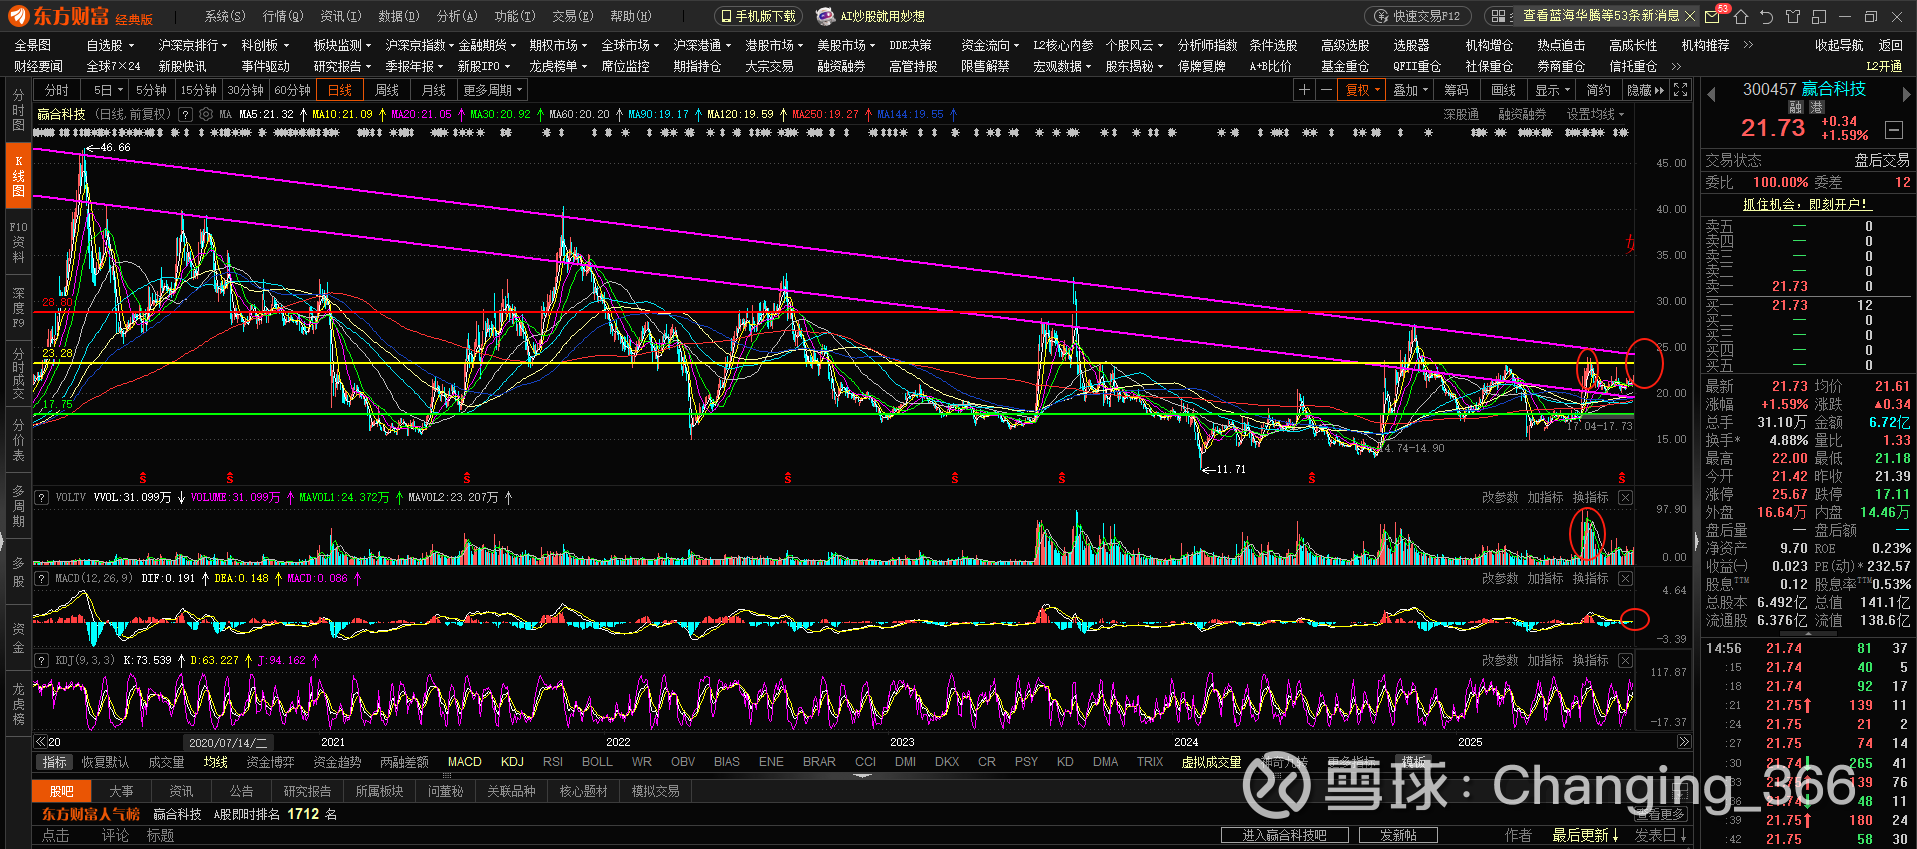This screenshot has height=849, width=1917.
Task: Open help for the main chart indicator
Action: click(185, 114)
